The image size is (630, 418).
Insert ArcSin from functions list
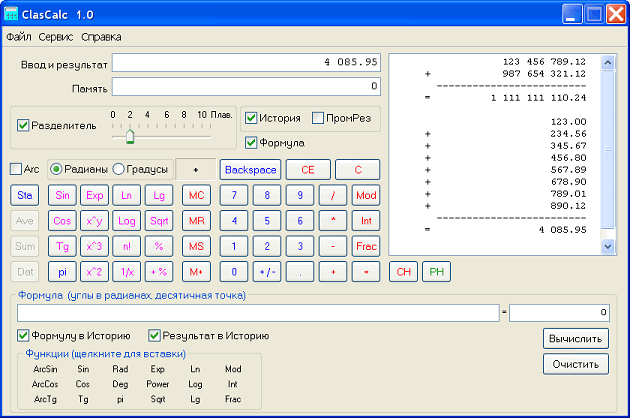pos(45,369)
